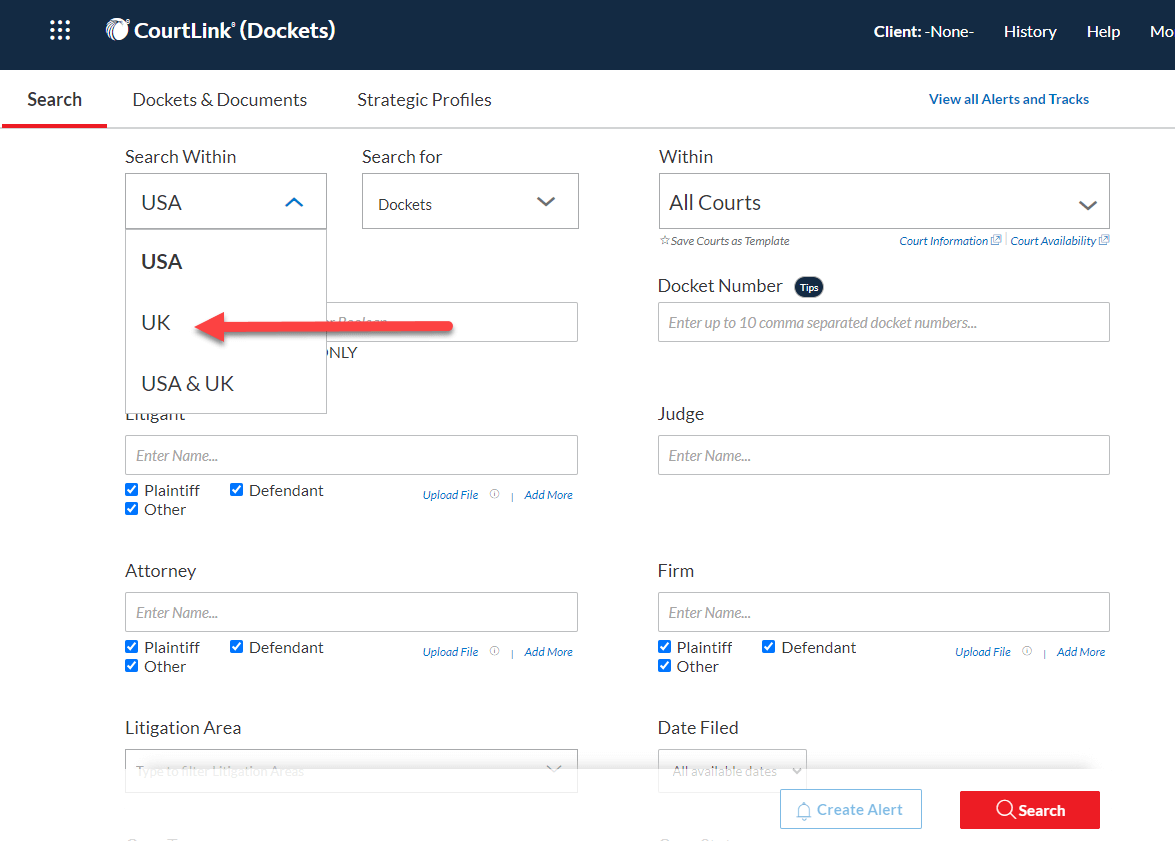Click the Save Courts as Template link
This screenshot has width=1175, height=841.
click(x=730, y=241)
